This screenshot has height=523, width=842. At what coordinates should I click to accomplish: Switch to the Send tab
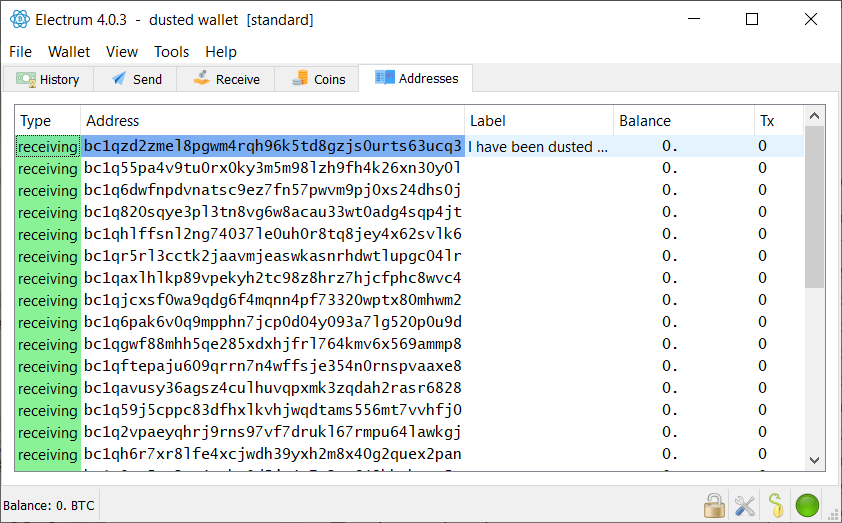[x=136, y=79]
